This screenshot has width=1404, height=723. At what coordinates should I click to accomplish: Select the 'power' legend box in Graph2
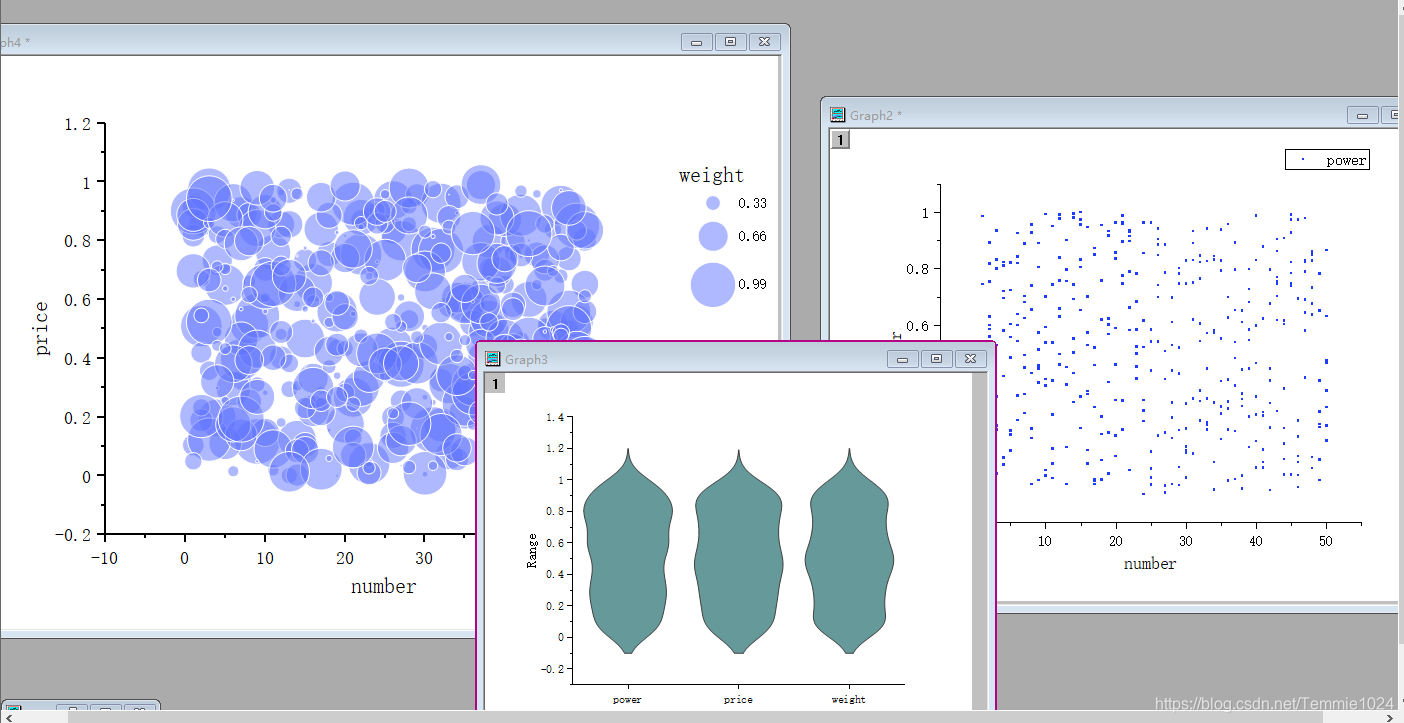(x=1327, y=160)
